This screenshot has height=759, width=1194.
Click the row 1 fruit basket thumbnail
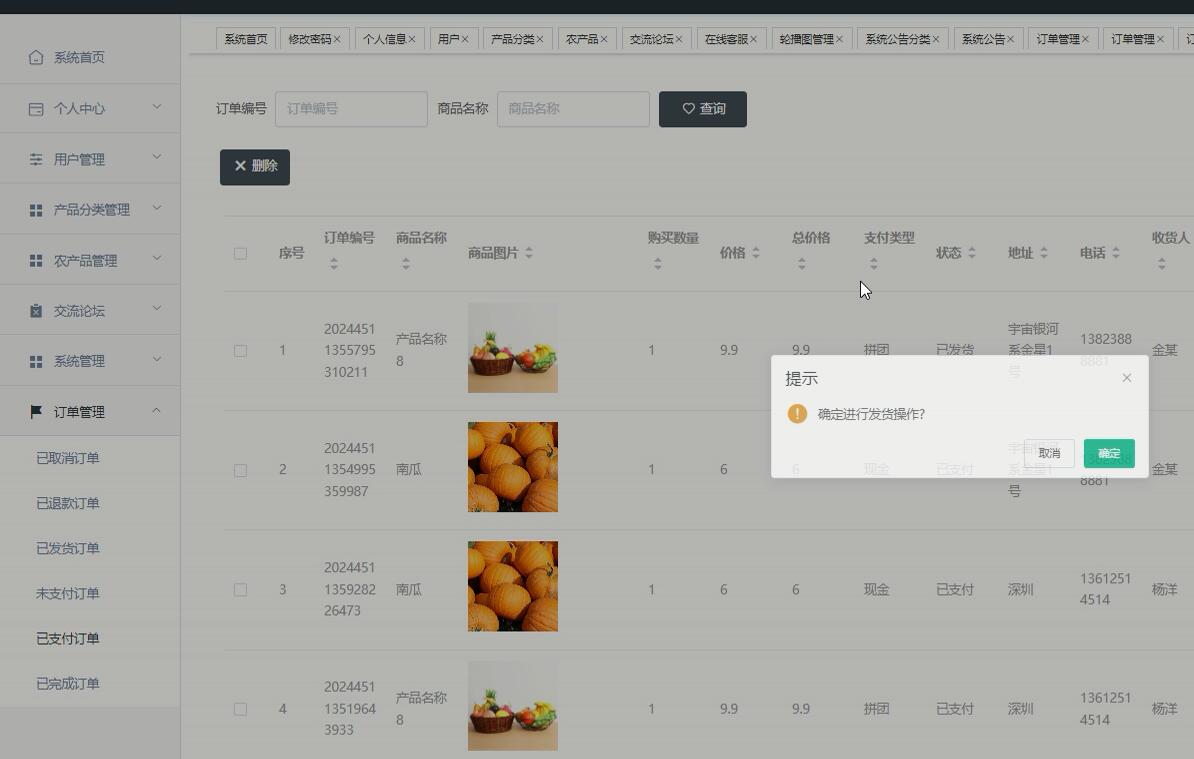tap(512, 348)
